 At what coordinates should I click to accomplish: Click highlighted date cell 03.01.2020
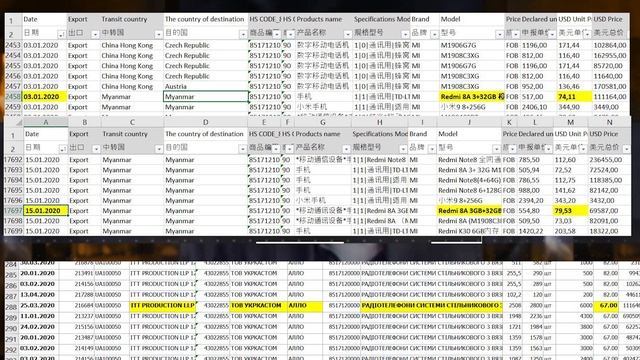(45, 97)
